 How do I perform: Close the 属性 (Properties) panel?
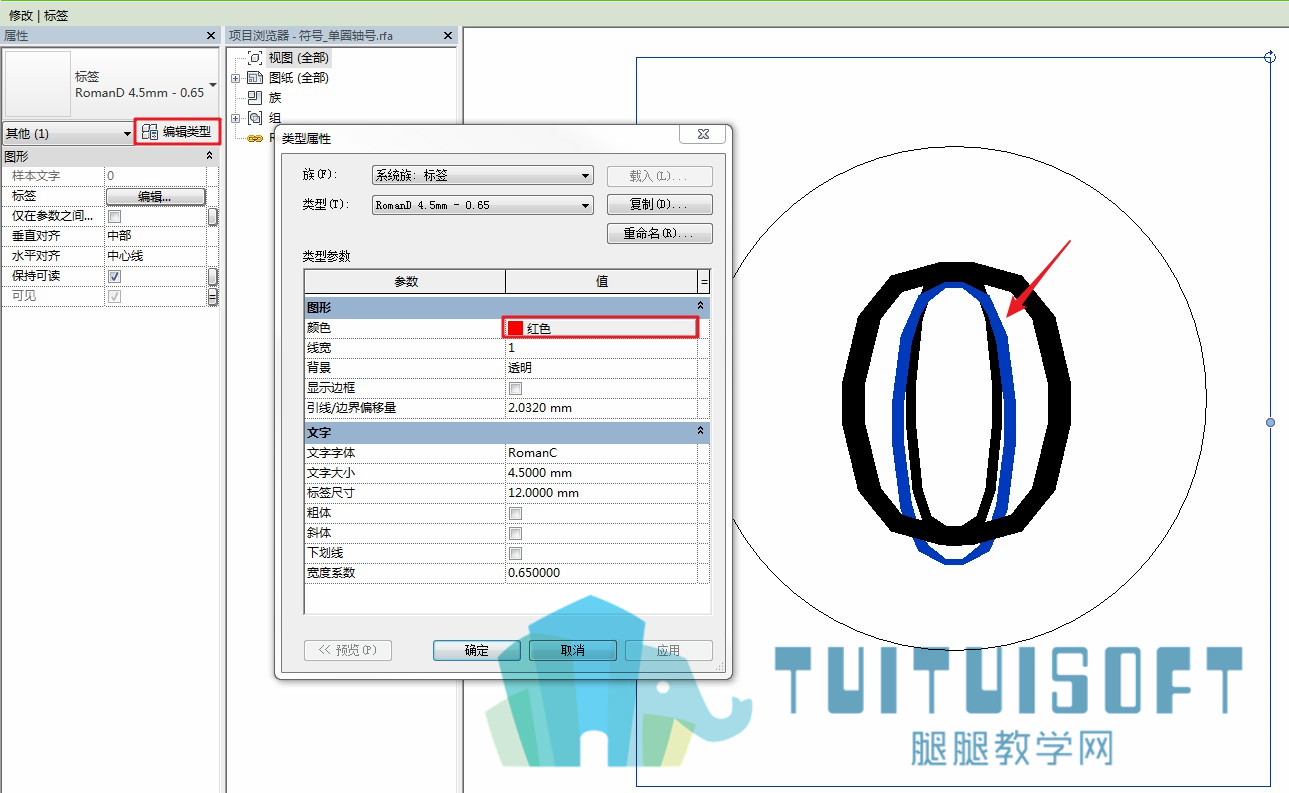(211, 35)
